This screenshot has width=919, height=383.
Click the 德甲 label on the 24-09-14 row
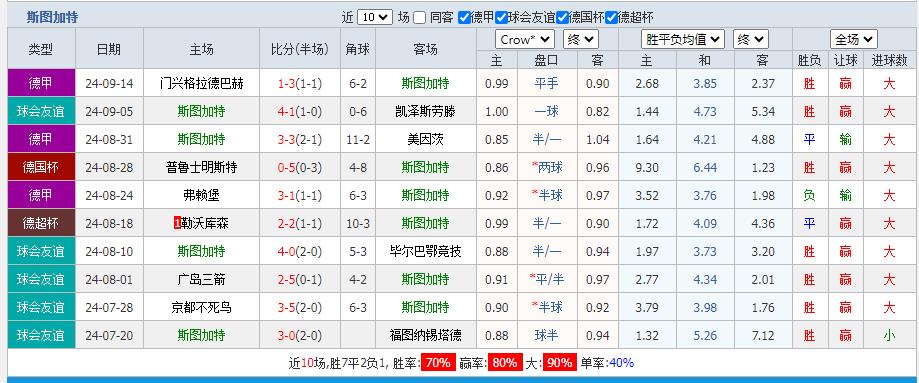point(41,83)
